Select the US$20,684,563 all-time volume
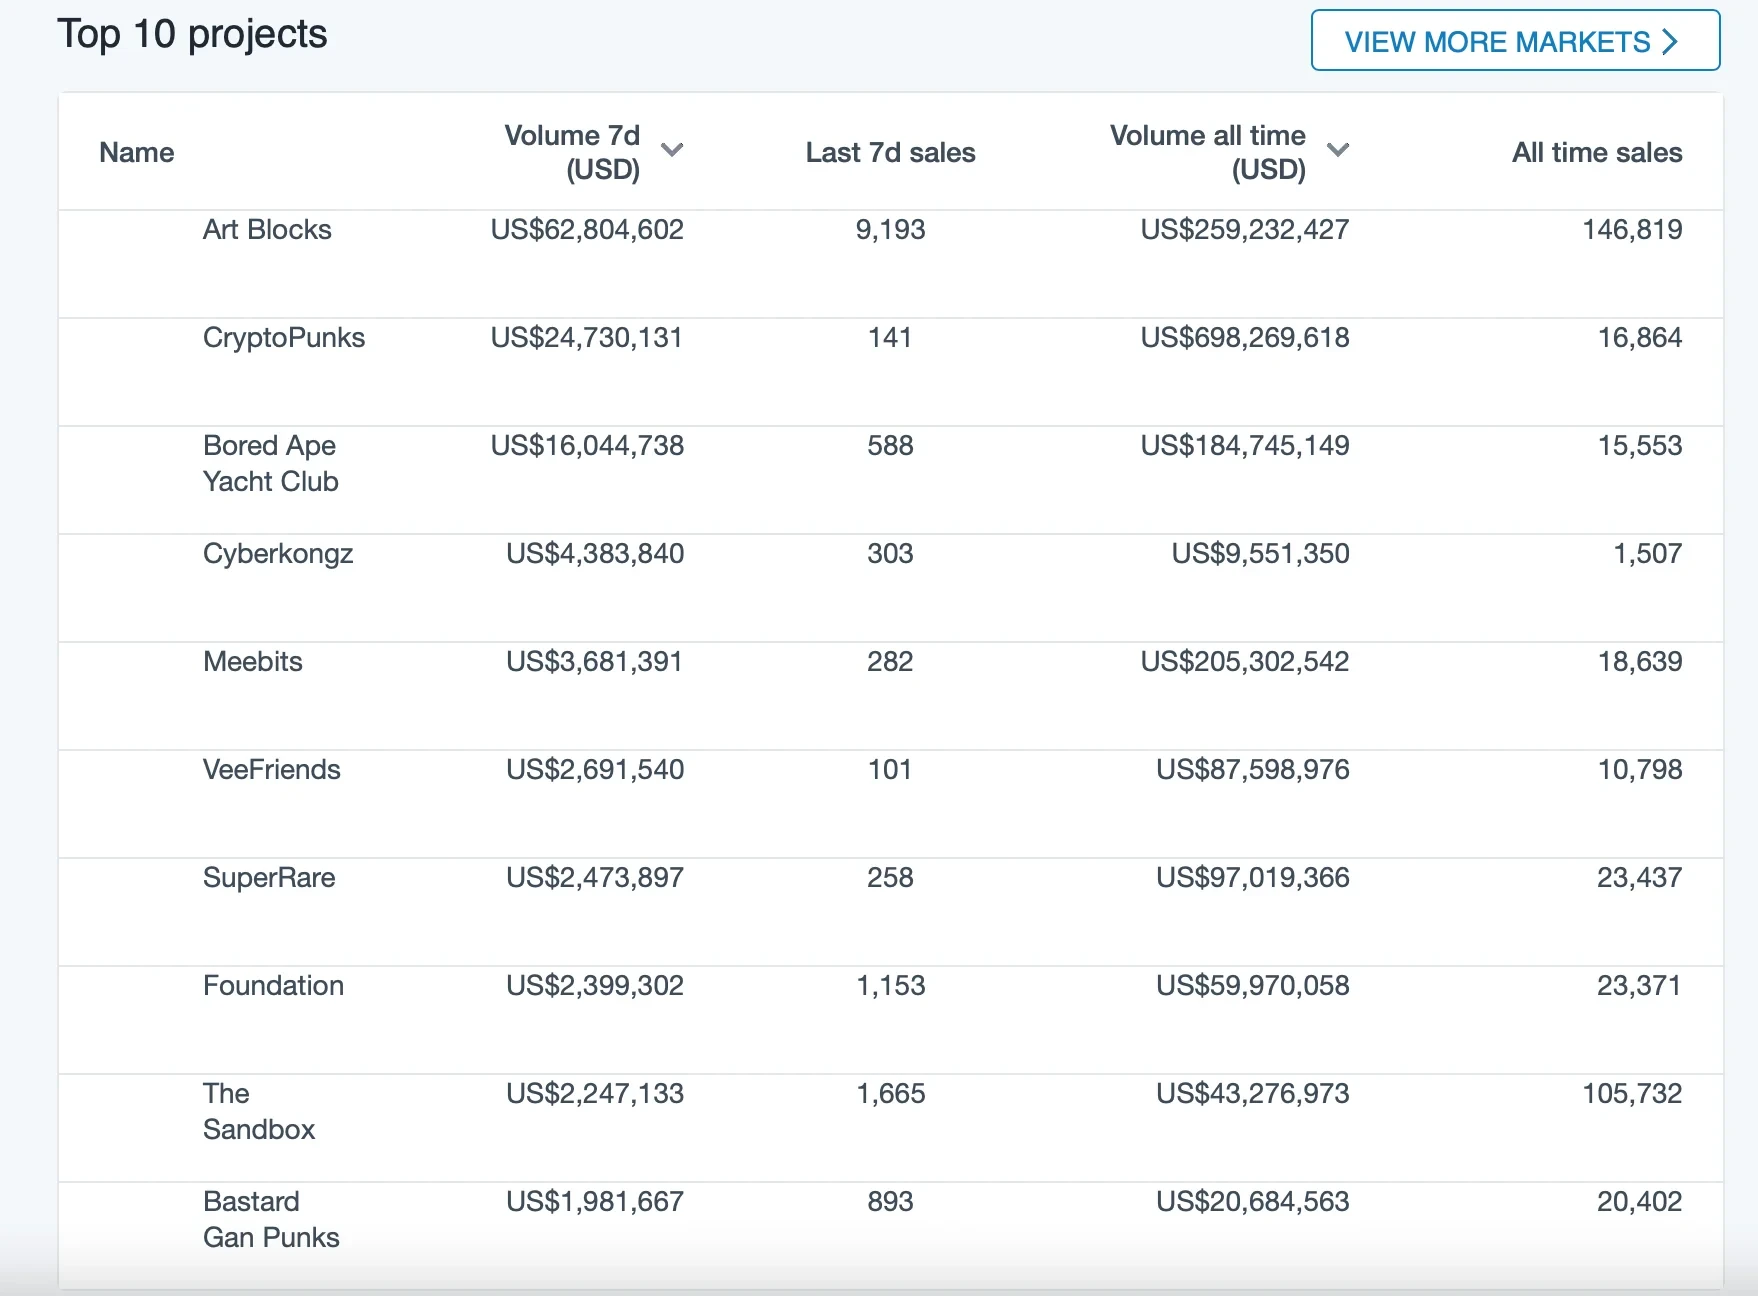Viewport: 1758px width, 1296px height. point(1253,1202)
